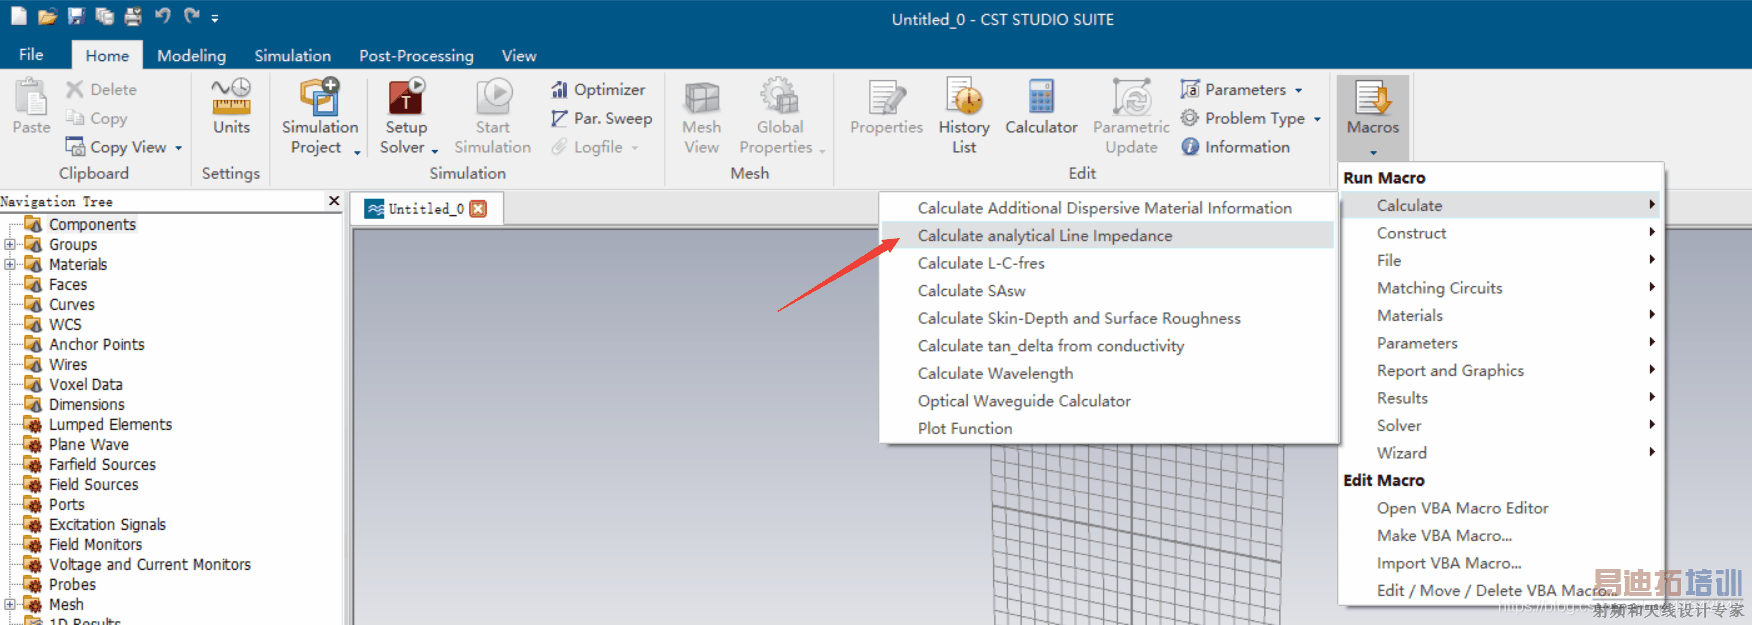This screenshot has width=1752, height=625.
Task: Open the Simulation Project dropdown arrow
Action: tap(357, 152)
